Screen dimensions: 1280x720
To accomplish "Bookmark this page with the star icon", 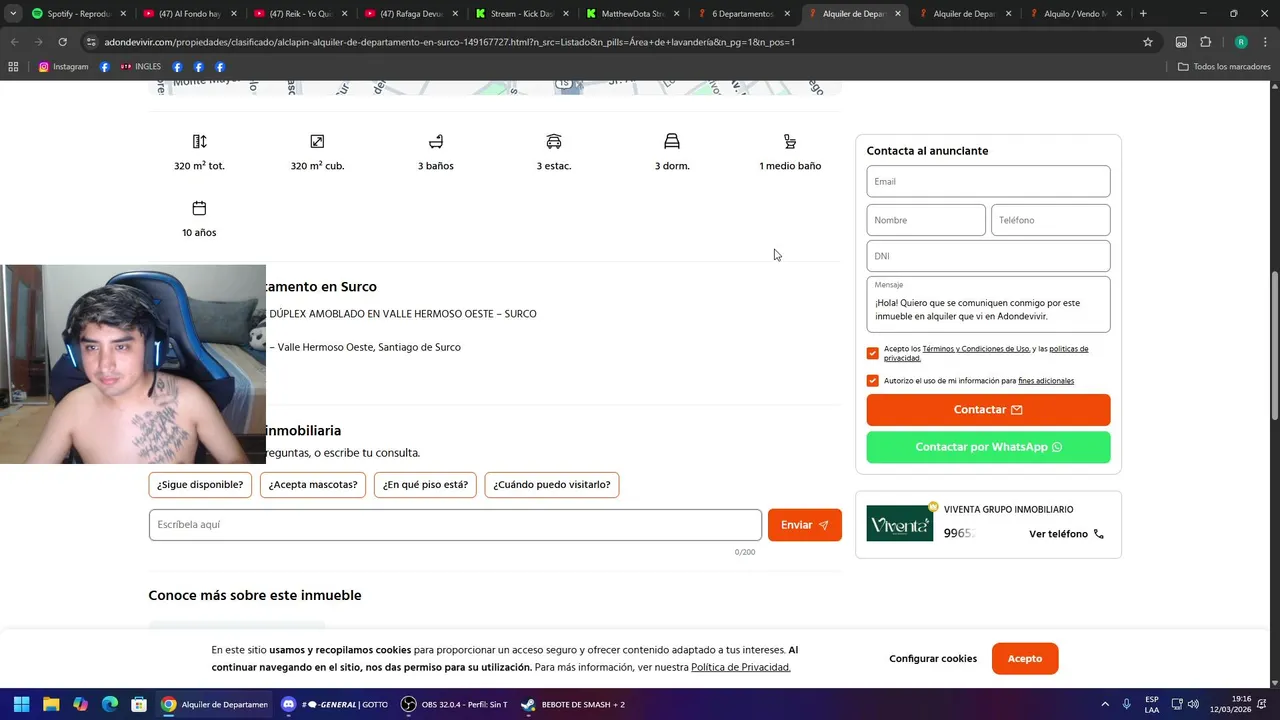I will 1148,42.
